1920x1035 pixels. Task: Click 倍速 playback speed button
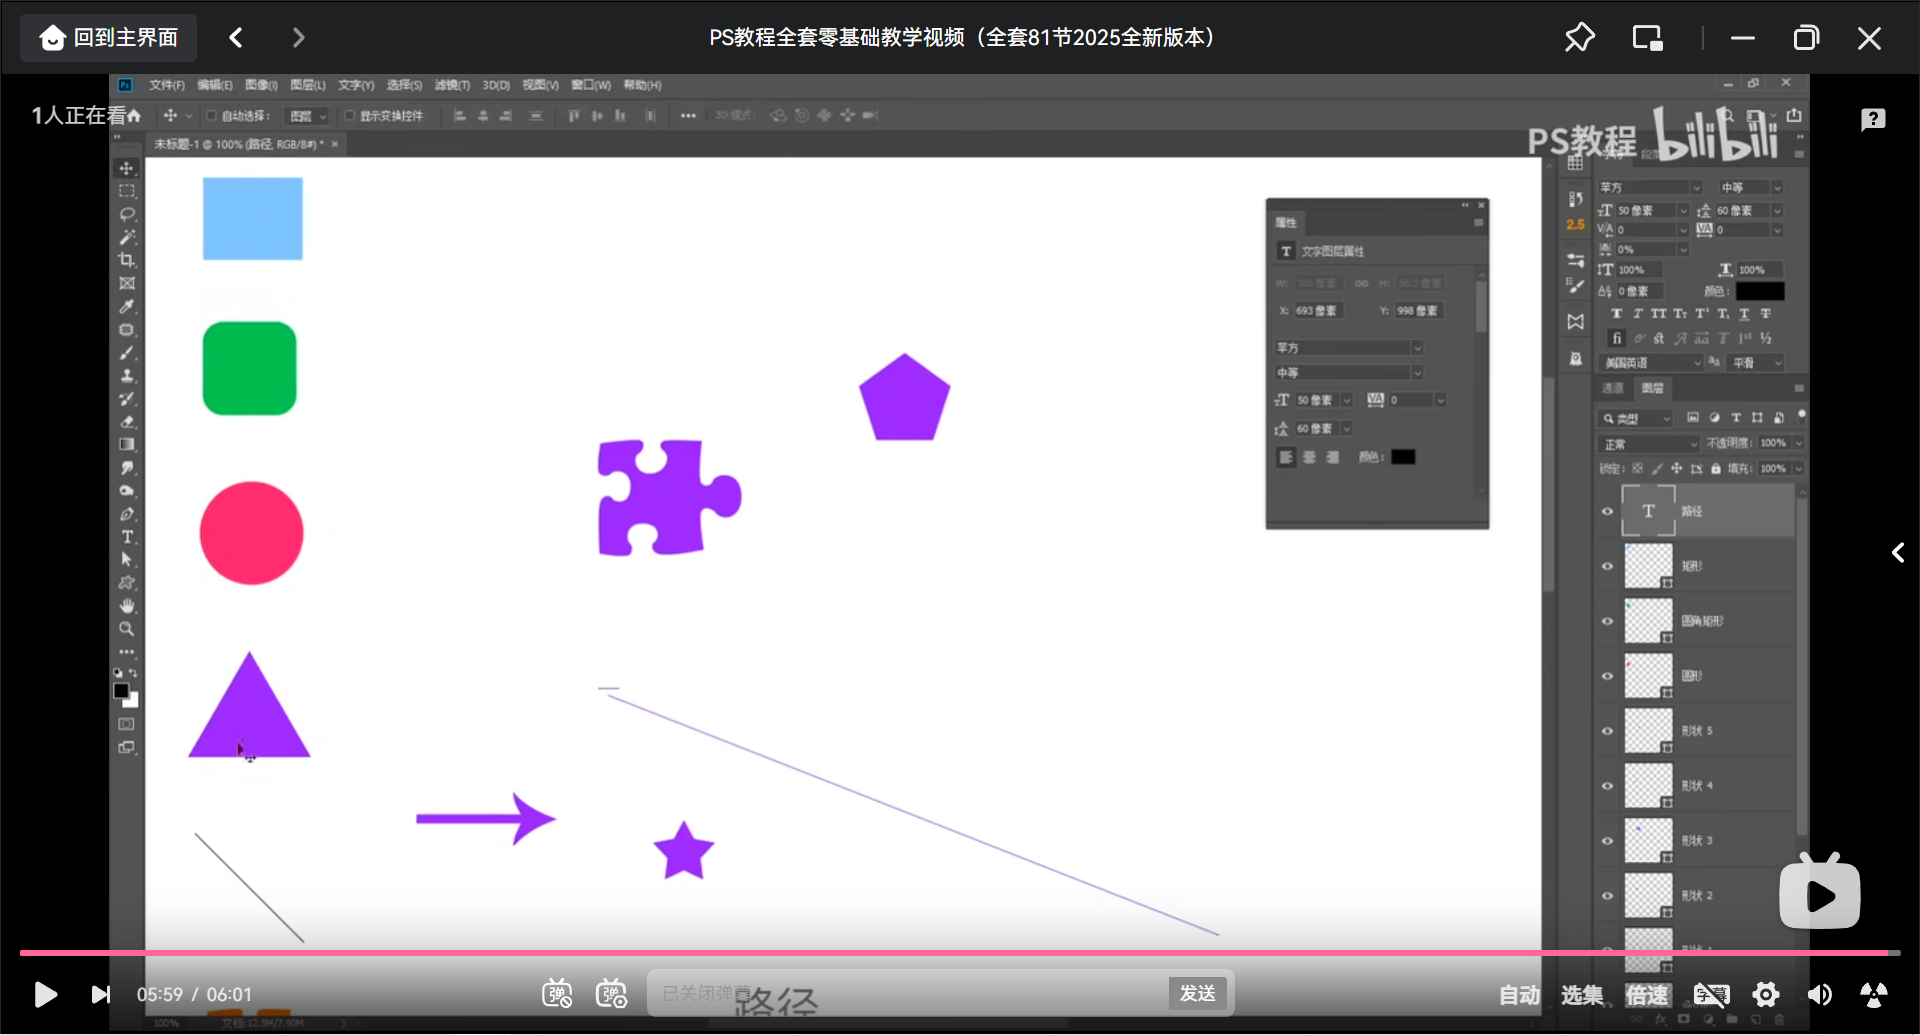click(x=1647, y=995)
